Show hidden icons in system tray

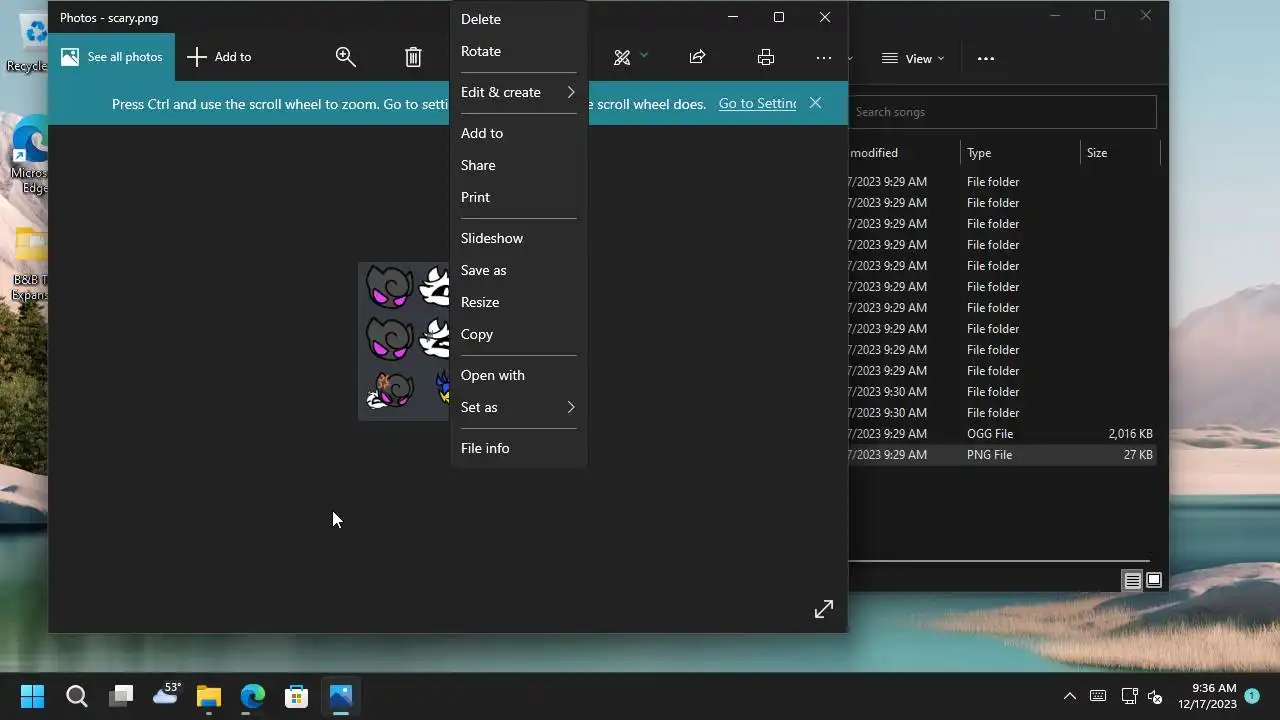click(x=1069, y=696)
